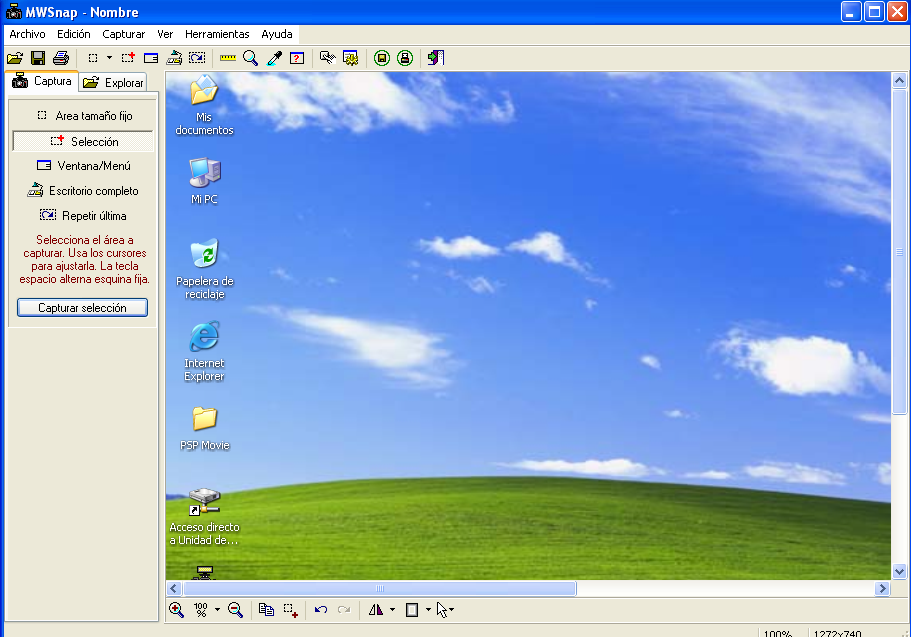This screenshot has width=911, height=637.
Task: Click the vertical scrollbar down arrow
Action: point(899,571)
